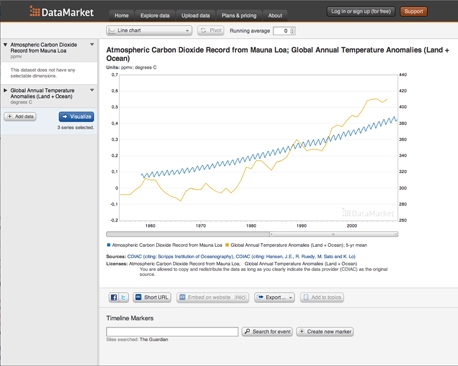
Task: Click Log in or sign up button
Action: pos(361,12)
